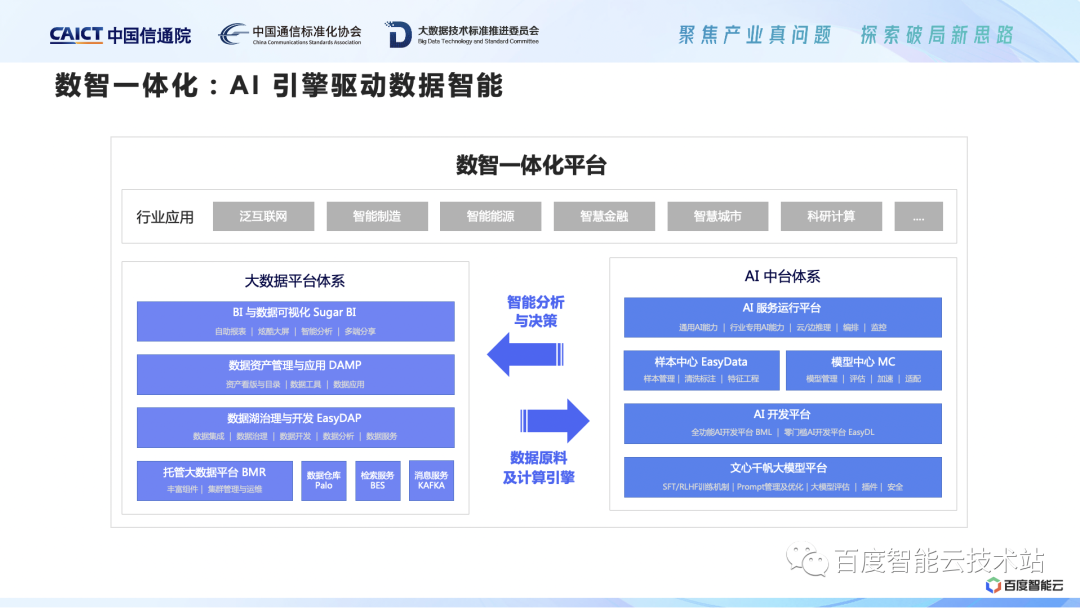Expand the "...." tile for more industries
Viewport: 1080px width, 608px height.
tap(918, 216)
